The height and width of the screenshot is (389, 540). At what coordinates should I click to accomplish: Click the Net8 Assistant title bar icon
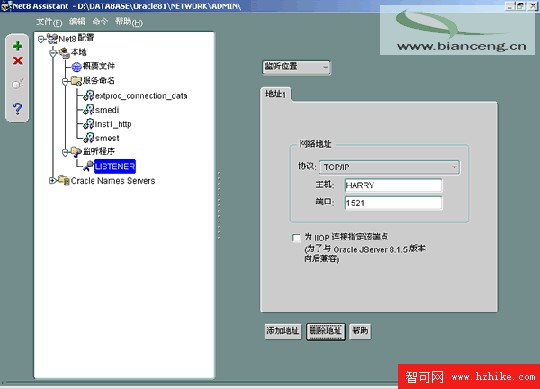(x=6, y=6)
